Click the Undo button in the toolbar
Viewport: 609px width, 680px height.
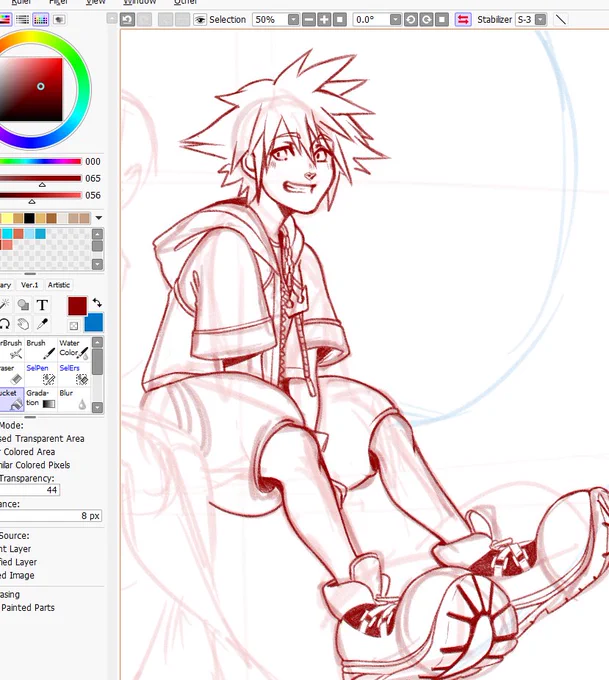click(127, 20)
